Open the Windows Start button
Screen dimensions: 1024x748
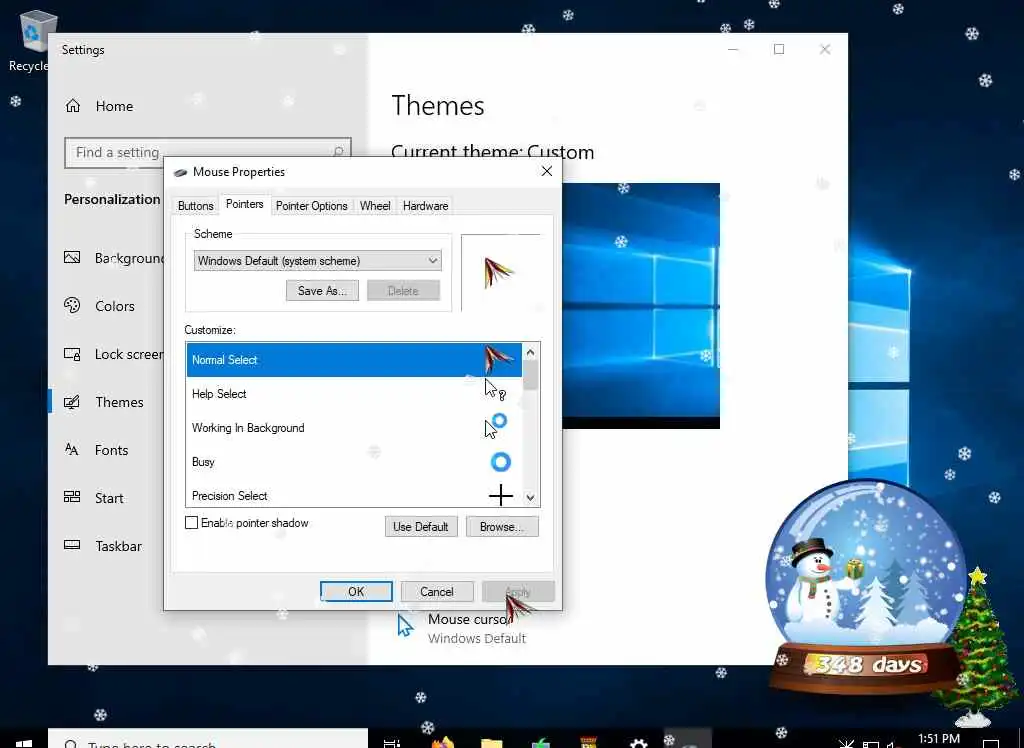(x=24, y=742)
